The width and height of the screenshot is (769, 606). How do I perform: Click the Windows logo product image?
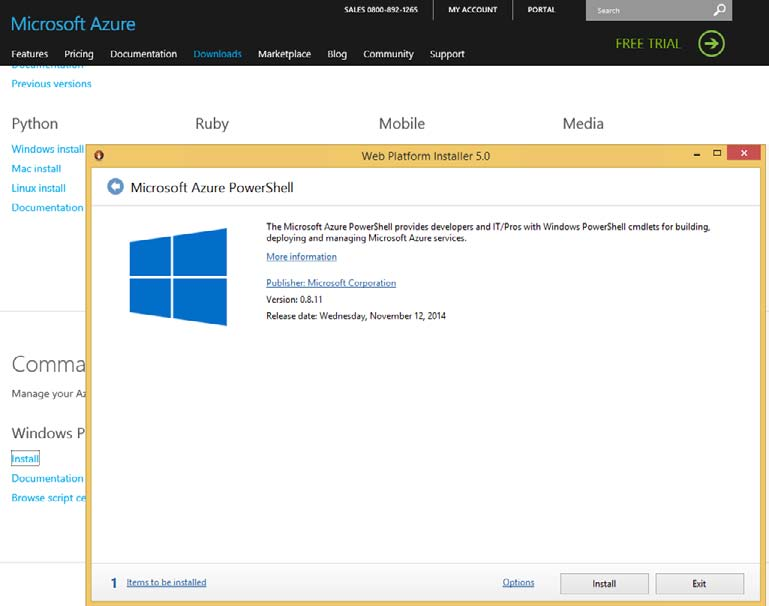pyautogui.click(x=178, y=276)
